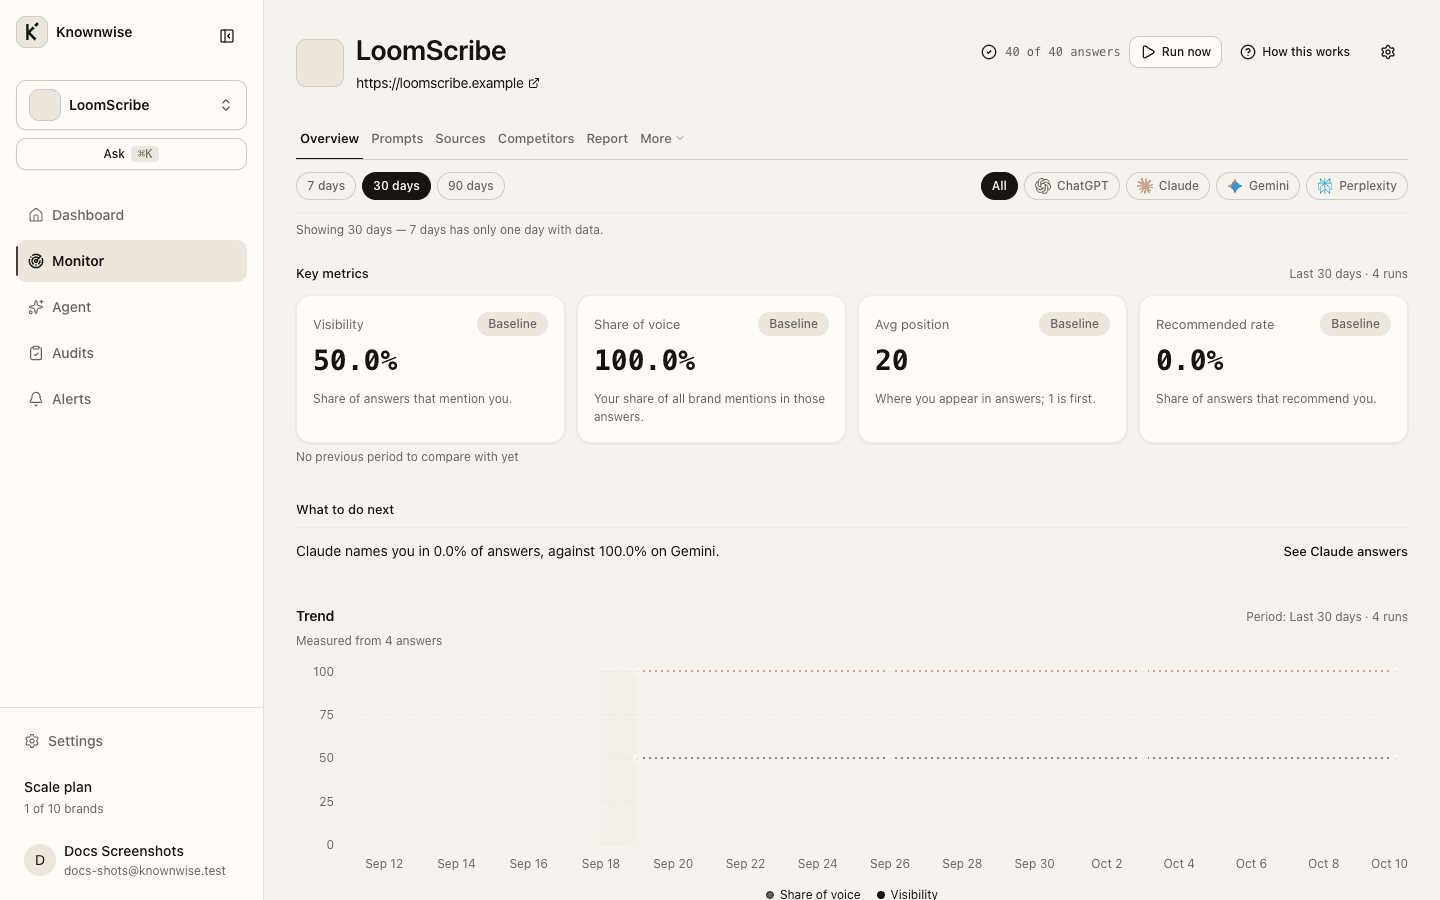Screen dimensions: 1440x900
Task: Switch to the Sources tab
Action: click(460, 139)
